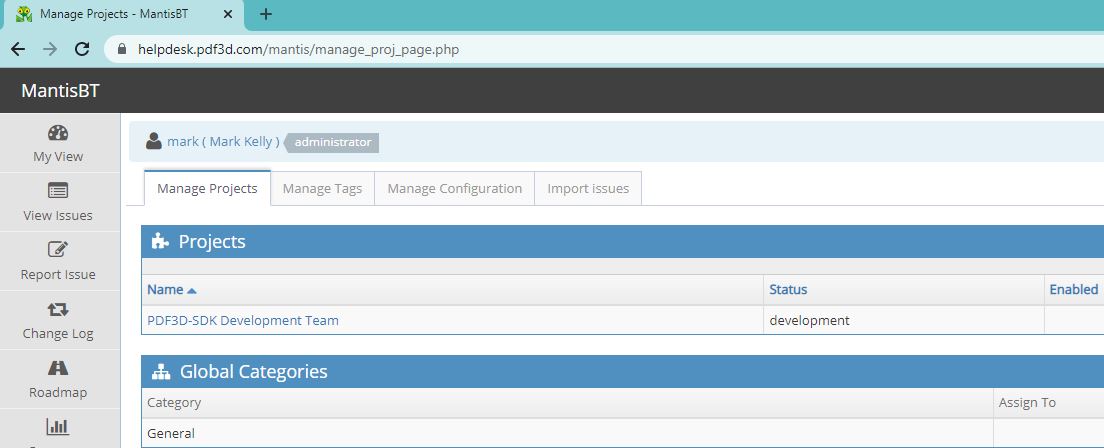Switch to the Manage Tags tab
1104x448 pixels.
click(322, 188)
